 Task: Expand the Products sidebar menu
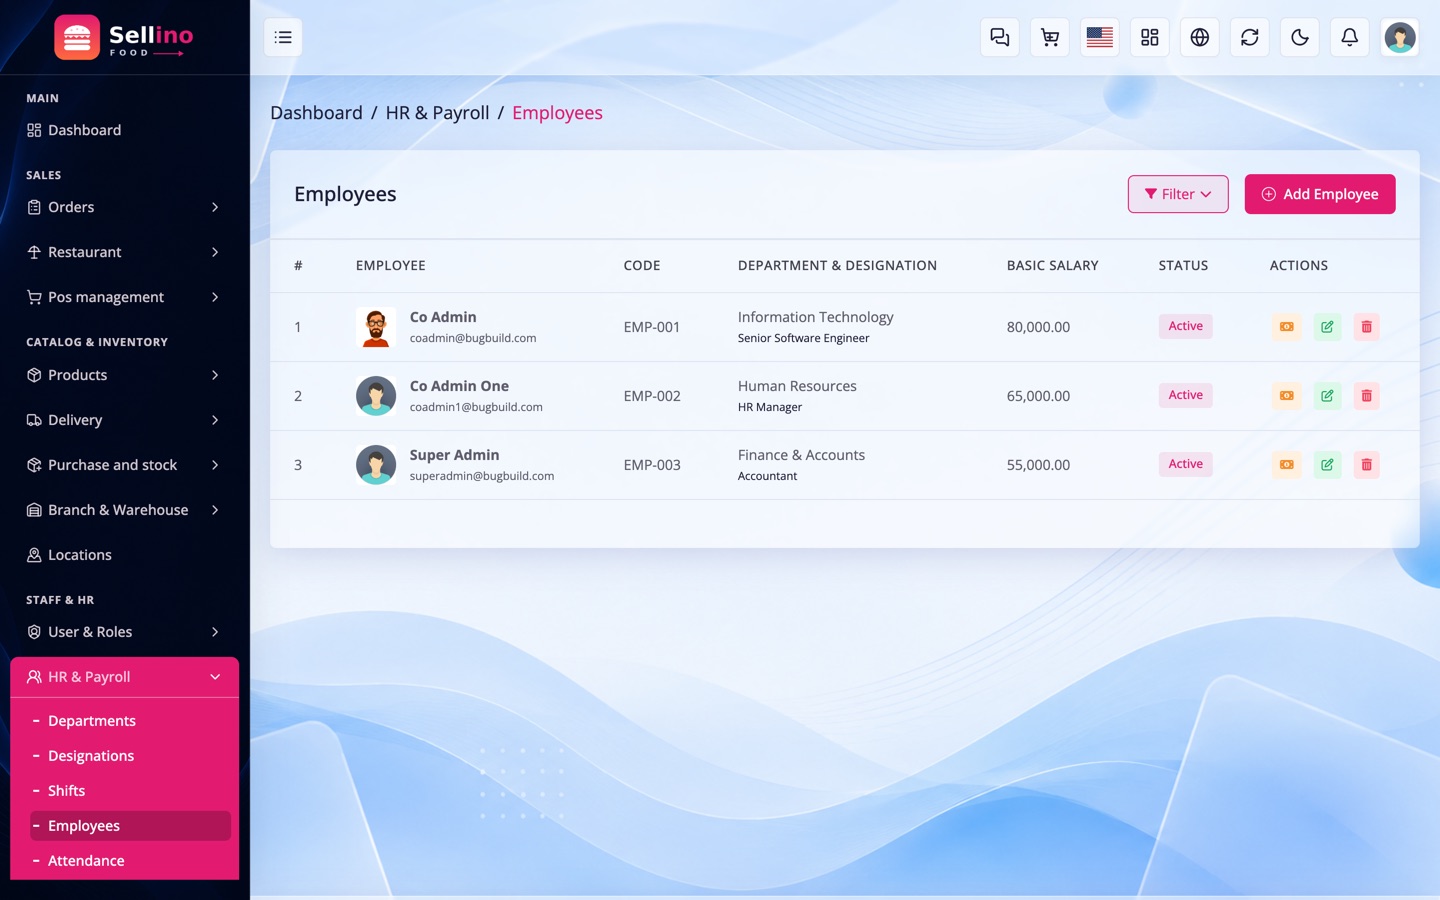point(124,375)
